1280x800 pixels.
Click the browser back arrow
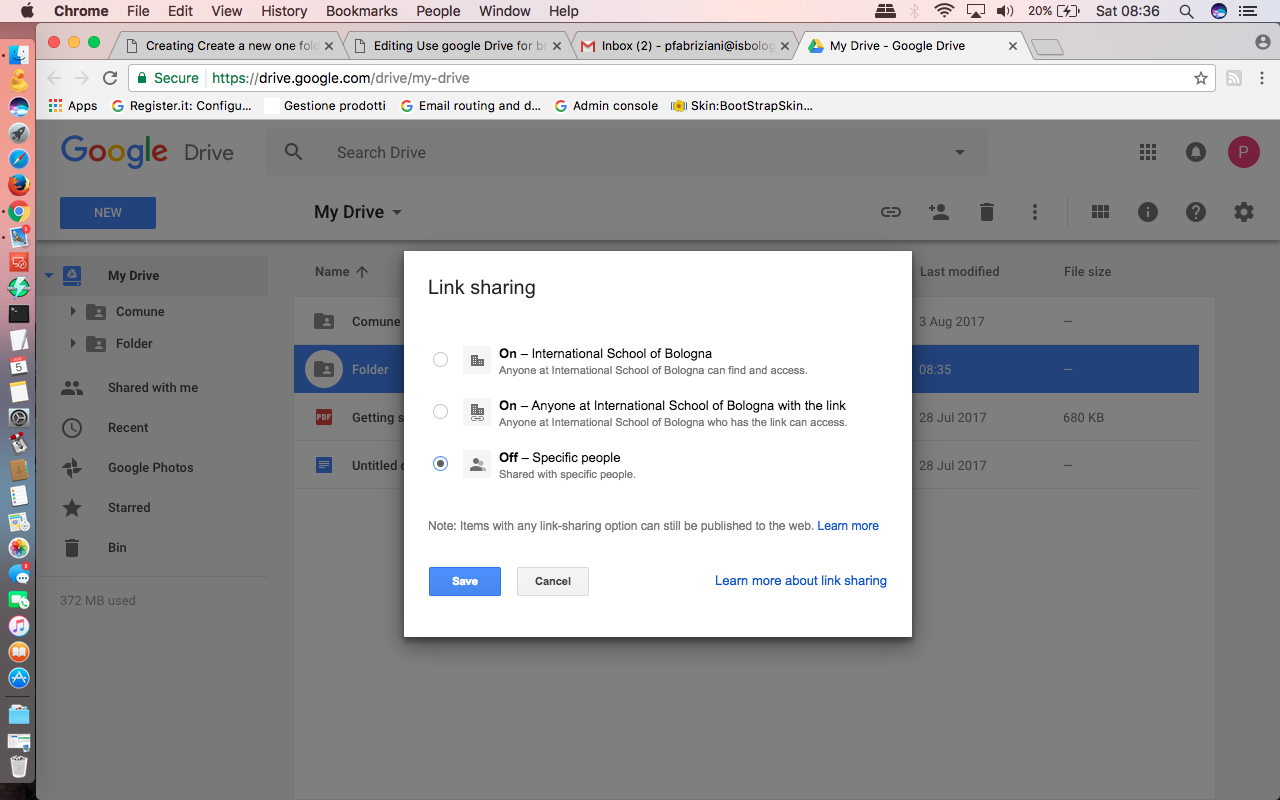point(54,78)
